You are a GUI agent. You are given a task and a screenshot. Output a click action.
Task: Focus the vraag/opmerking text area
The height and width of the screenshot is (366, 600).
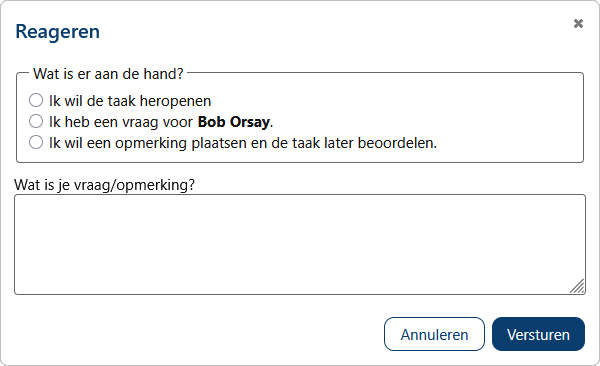point(300,245)
